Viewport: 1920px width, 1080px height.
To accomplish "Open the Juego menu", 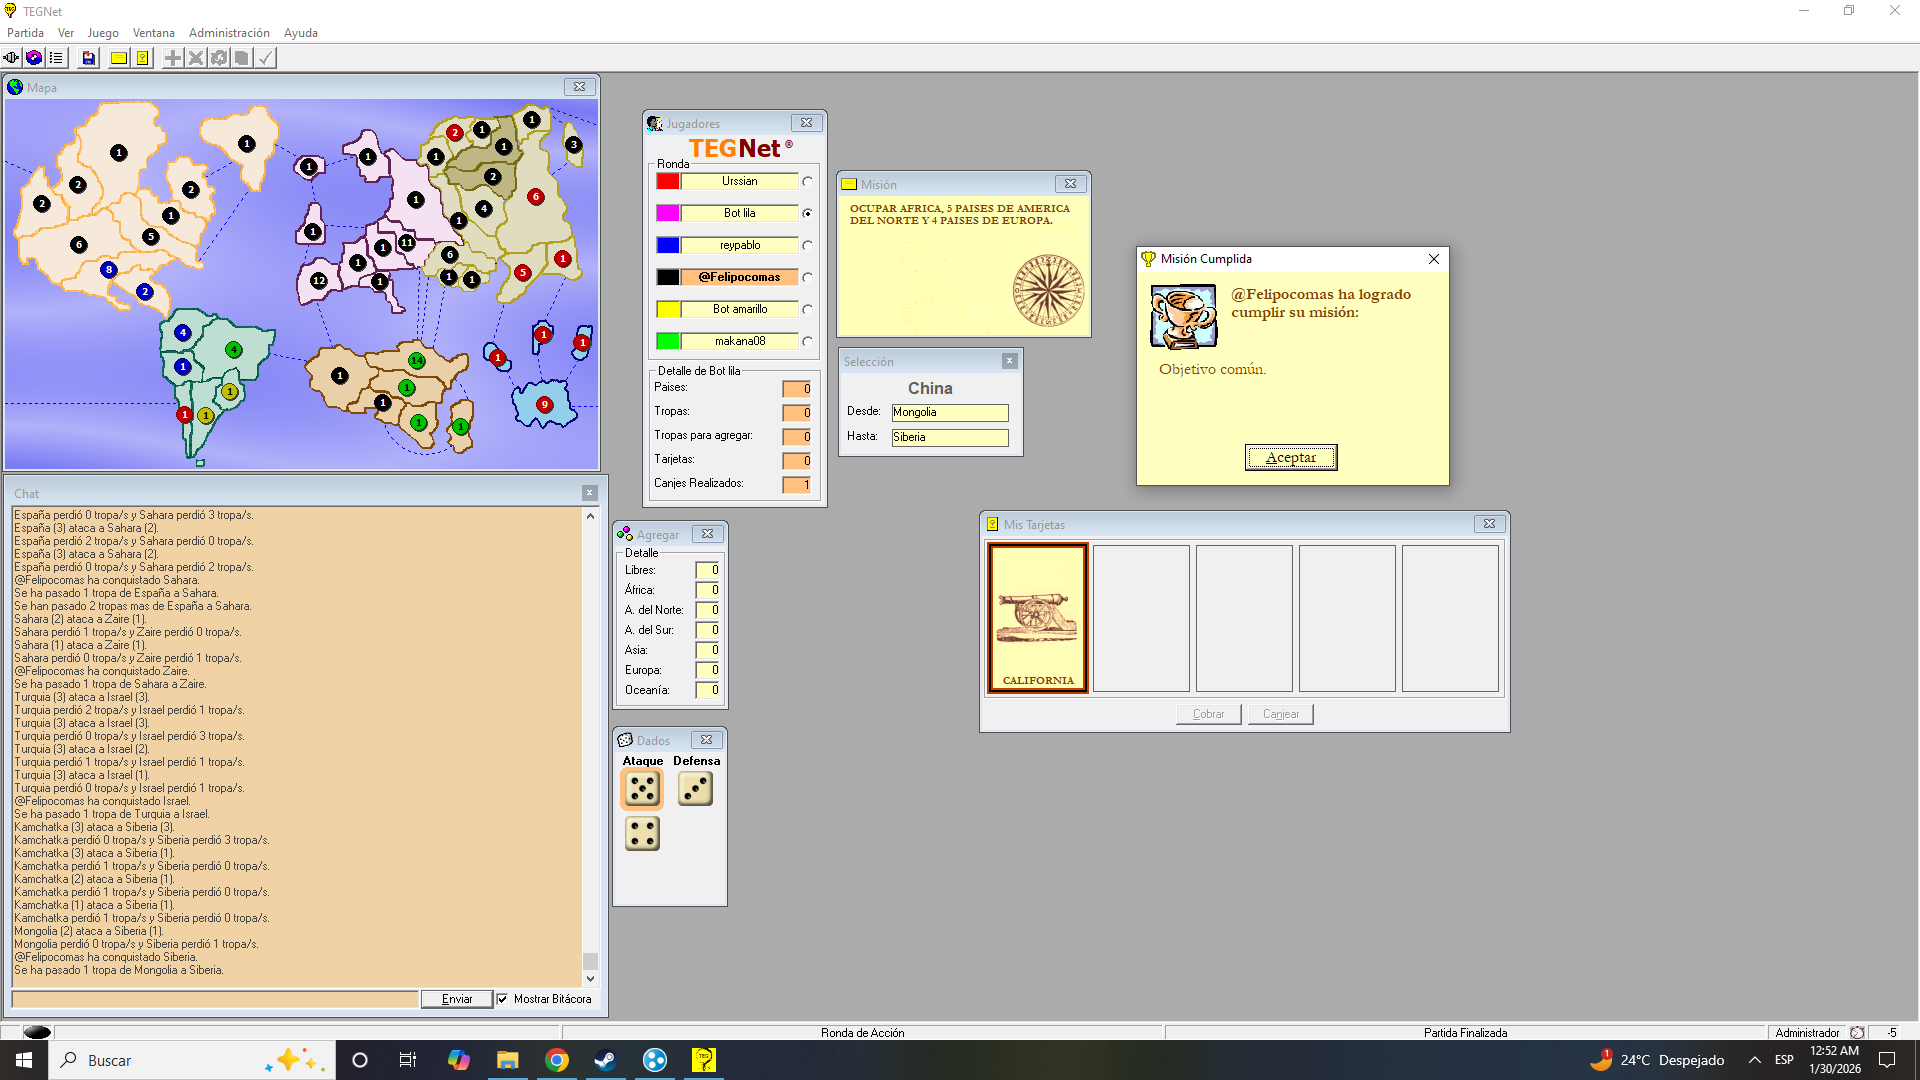I will coord(103,33).
